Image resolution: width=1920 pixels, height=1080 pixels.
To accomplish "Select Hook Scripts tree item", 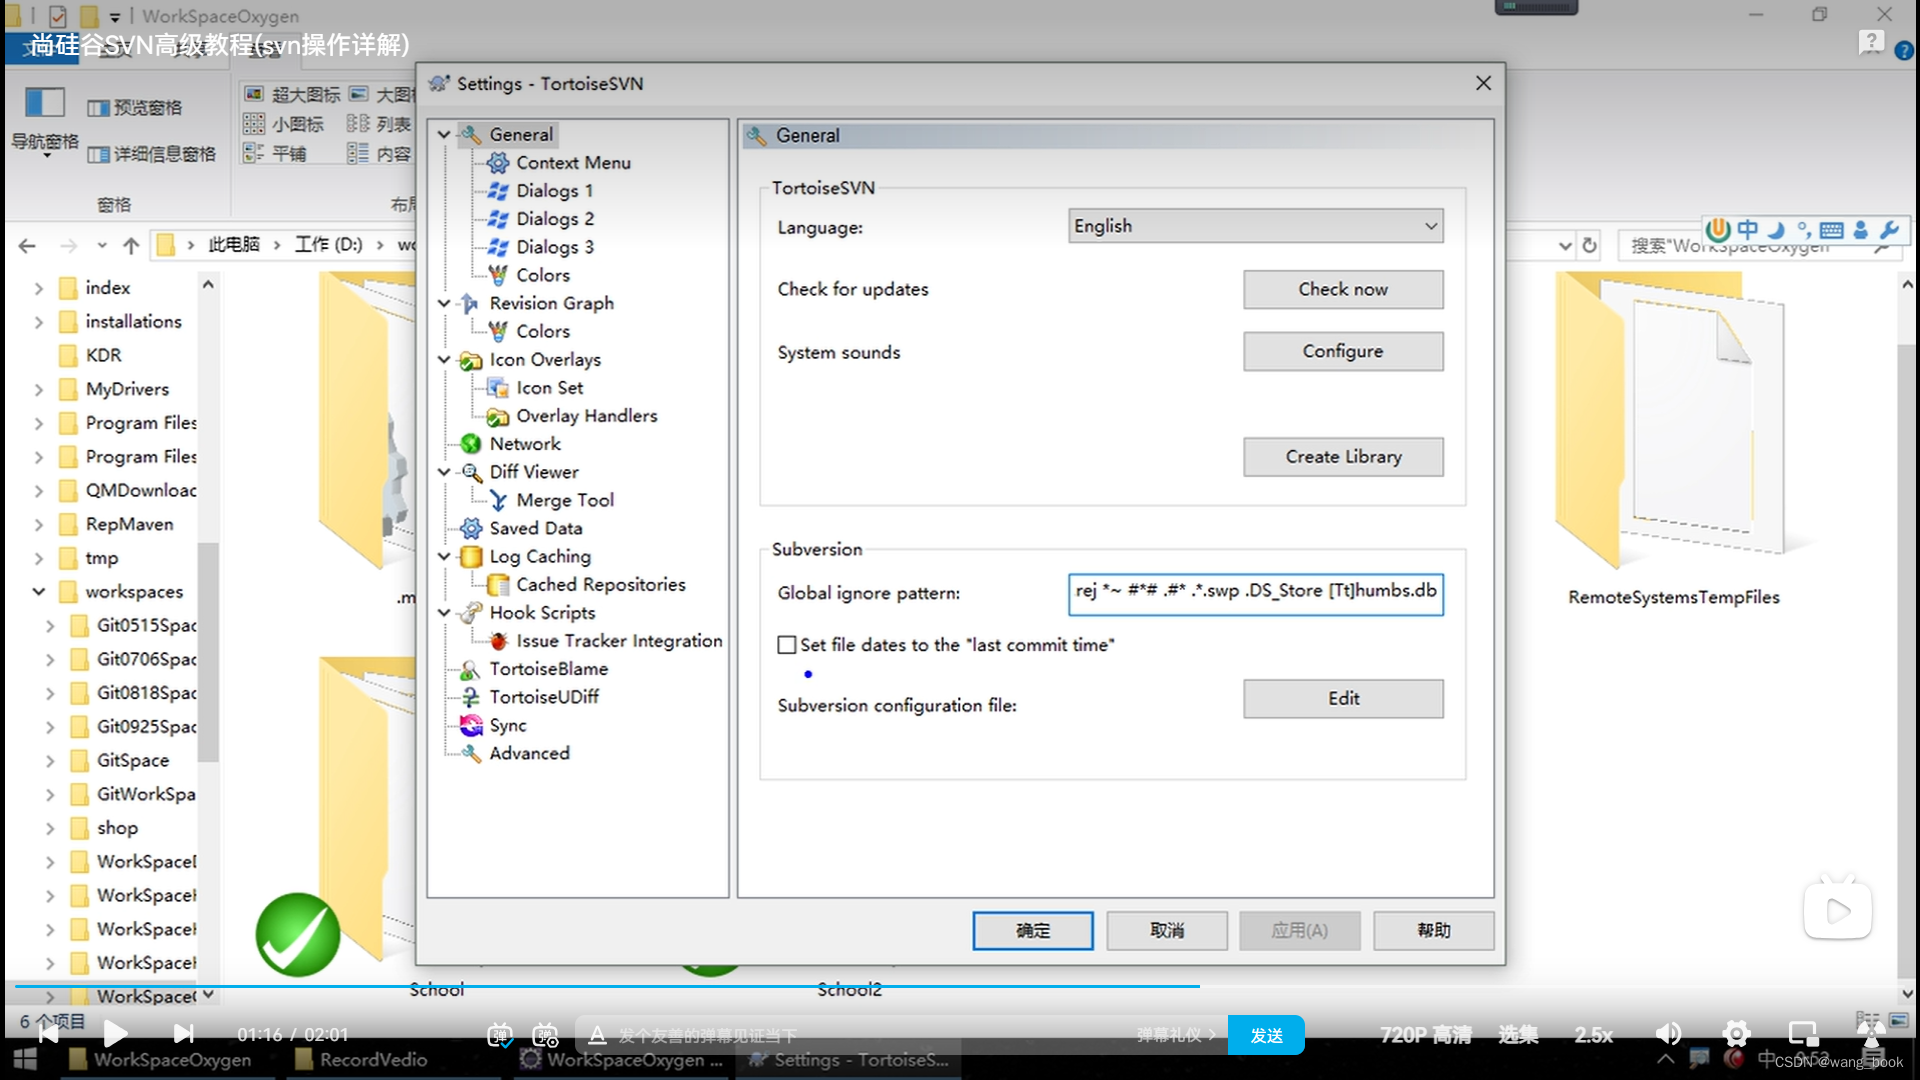I will tap(541, 612).
